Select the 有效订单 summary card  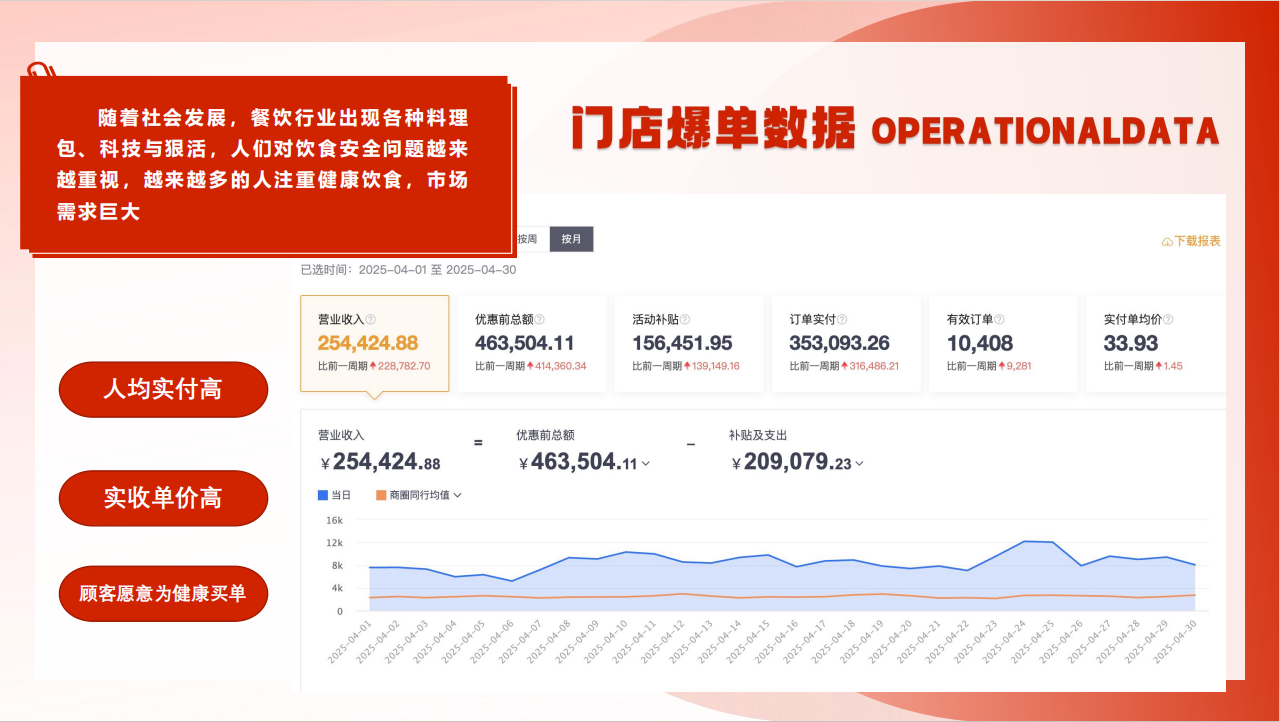(x=1003, y=343)
